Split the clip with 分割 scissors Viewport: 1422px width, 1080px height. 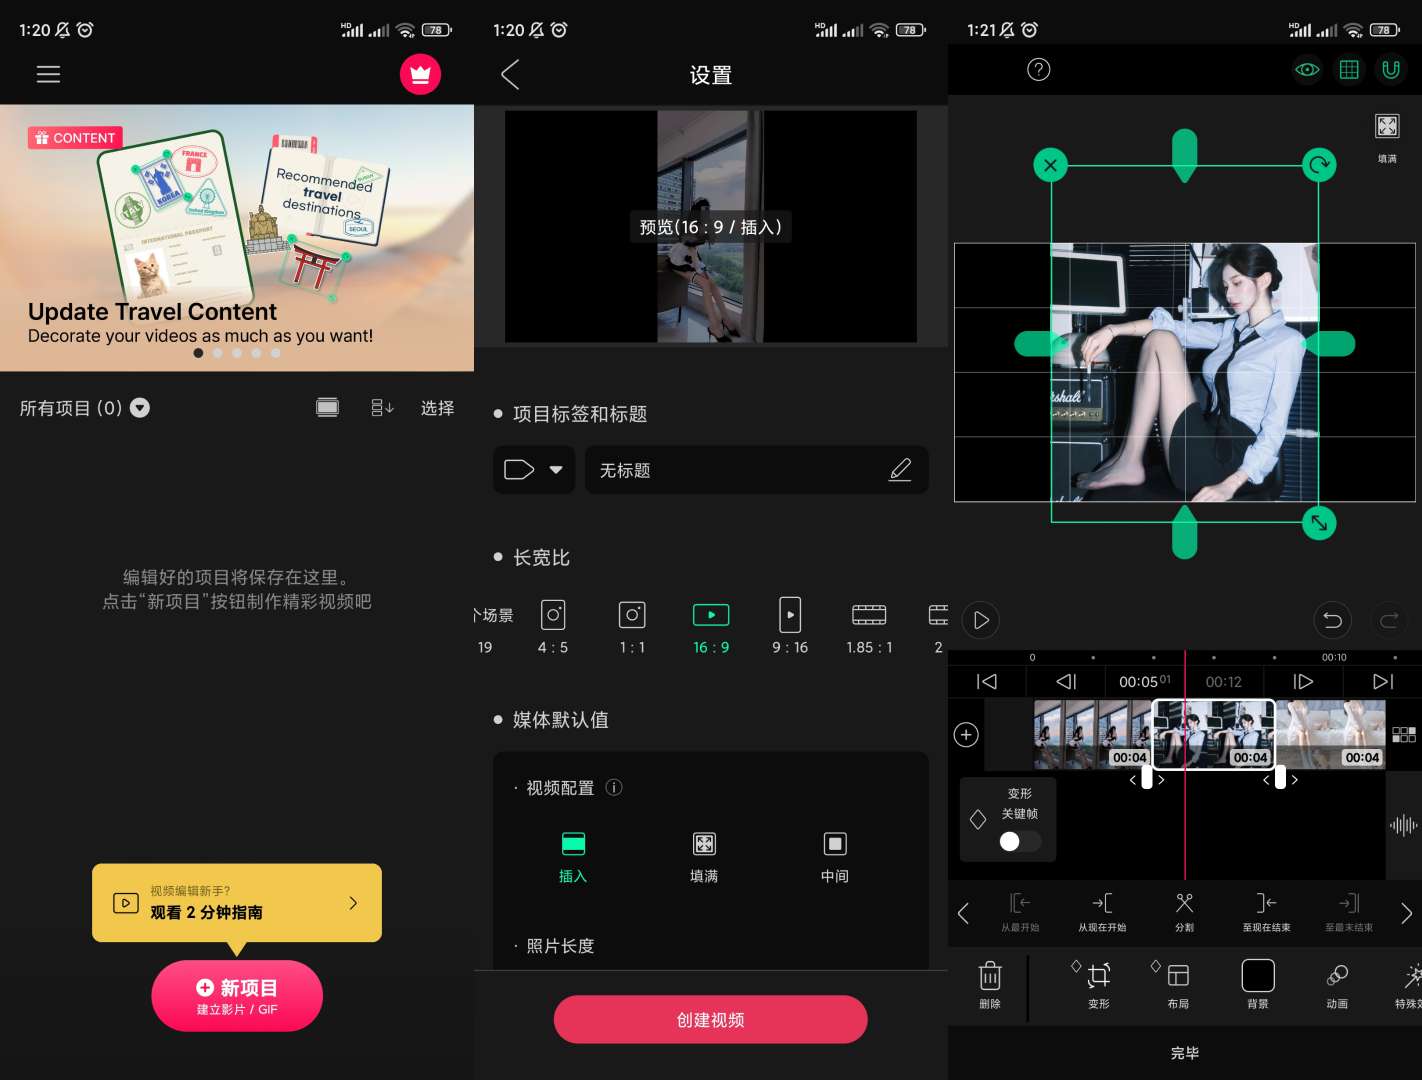click(1184, 913)
